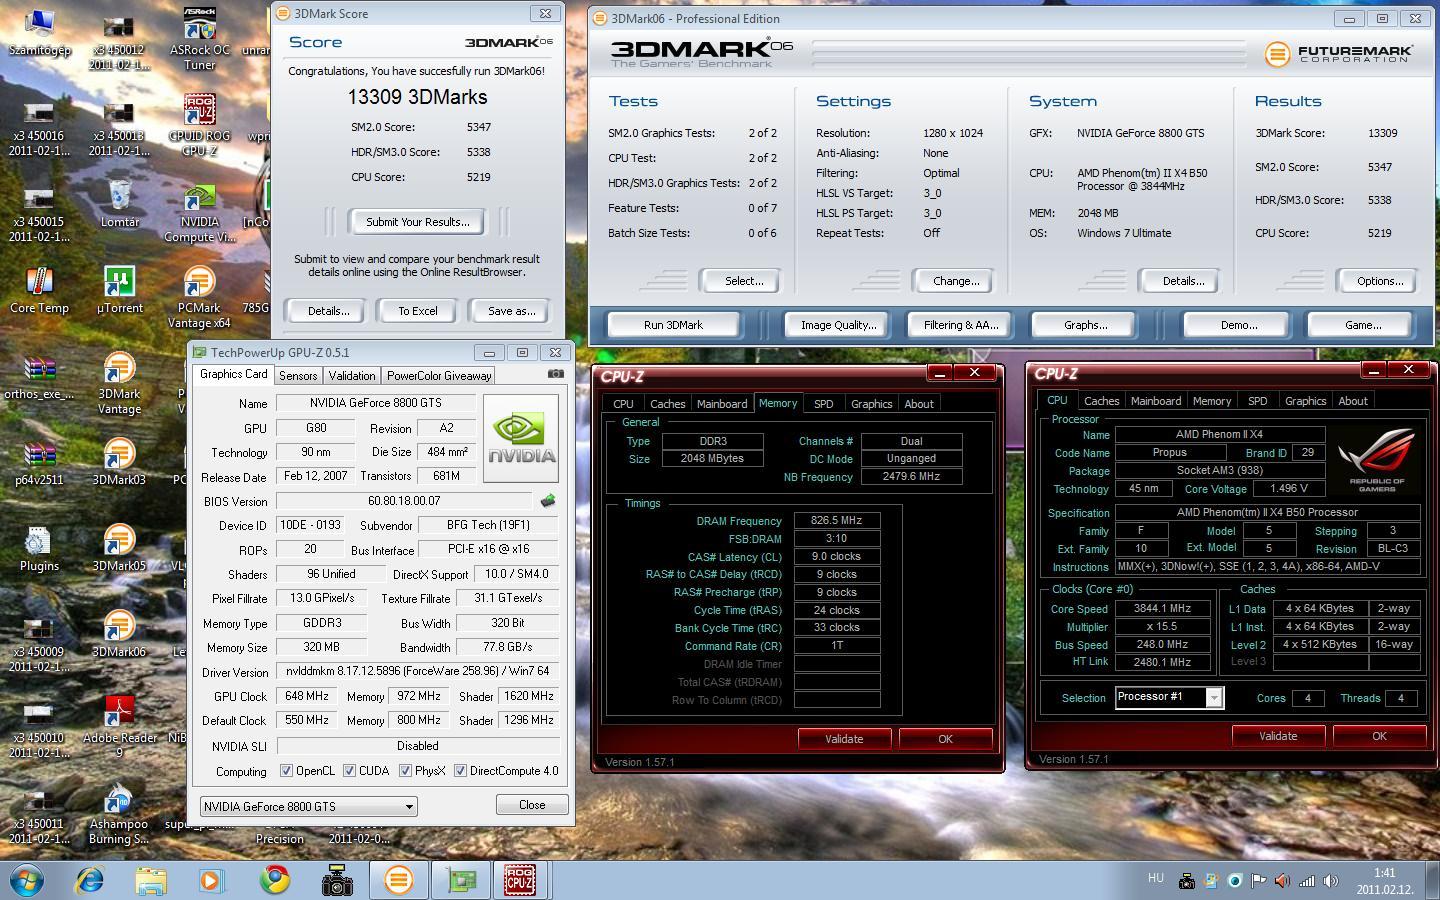1440x900 pixels.
Task: Launch the 3DMark05 desktop shortcut
Action: click(x=119, y=548)
